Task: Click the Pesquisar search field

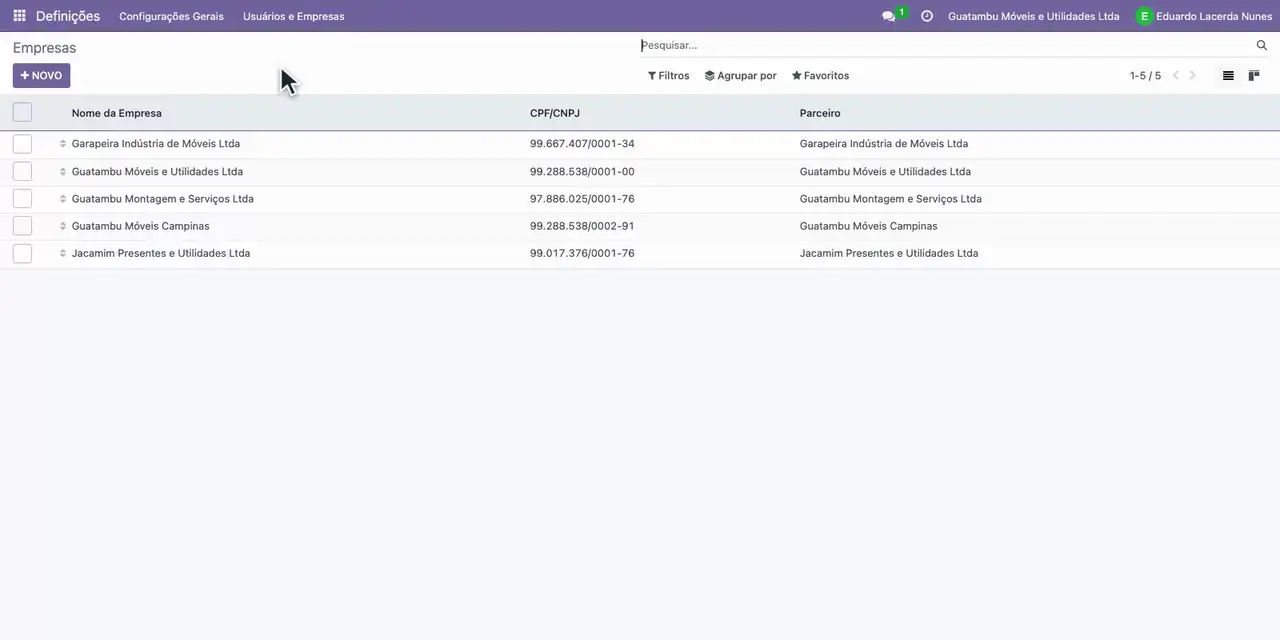Action: click(945, 45)
